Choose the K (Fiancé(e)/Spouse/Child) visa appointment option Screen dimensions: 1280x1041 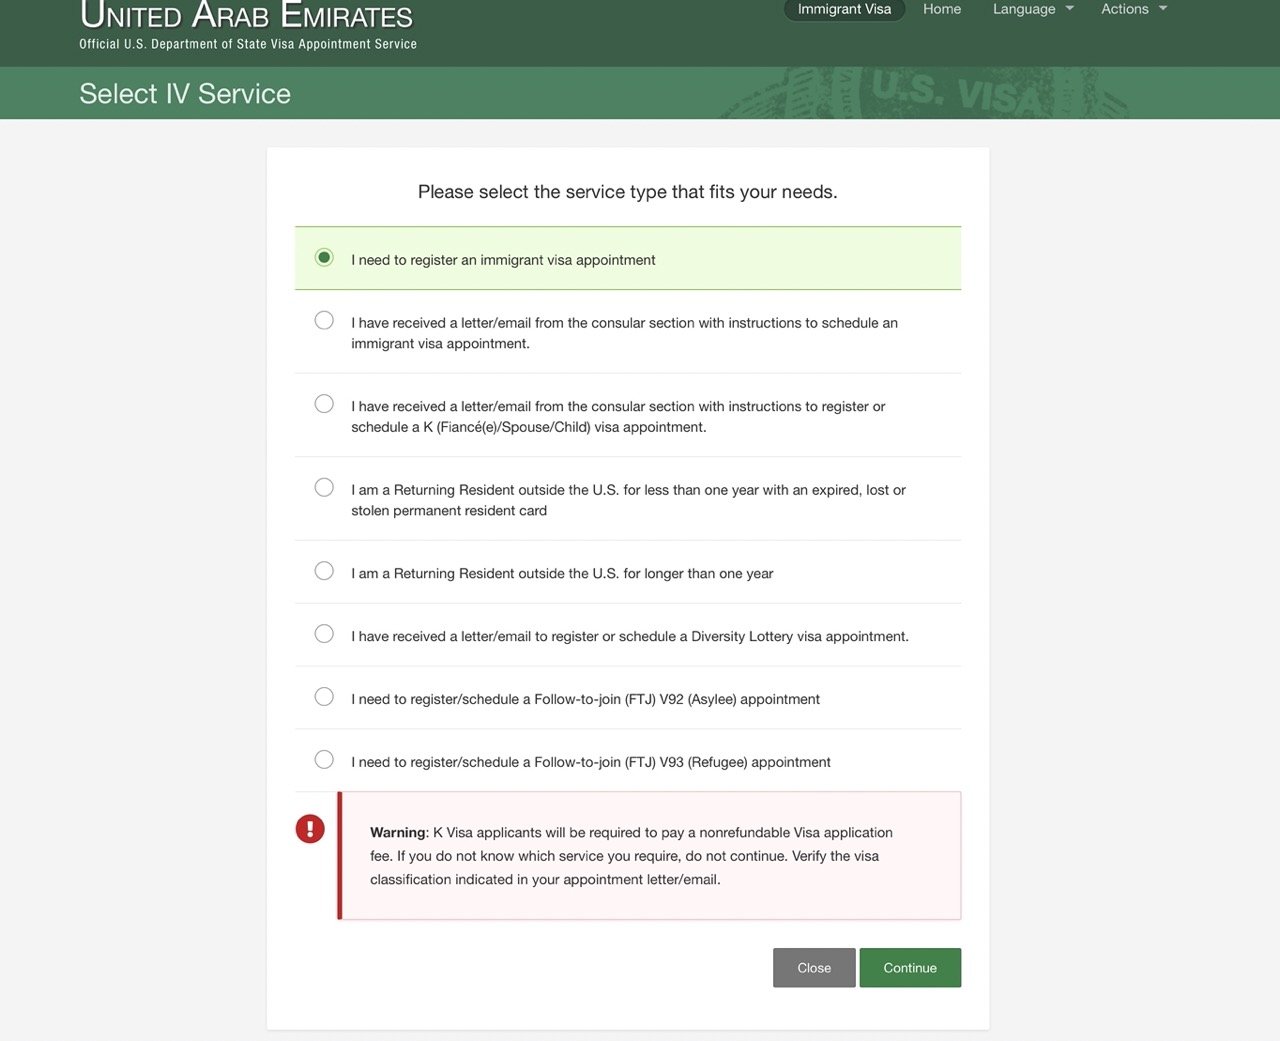tap(324, 404)
